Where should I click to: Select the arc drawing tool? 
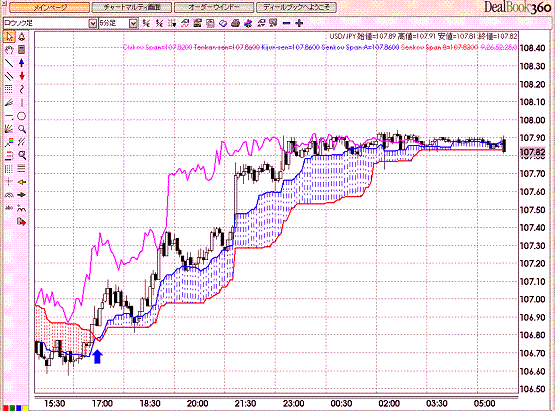tap(9, 195)
